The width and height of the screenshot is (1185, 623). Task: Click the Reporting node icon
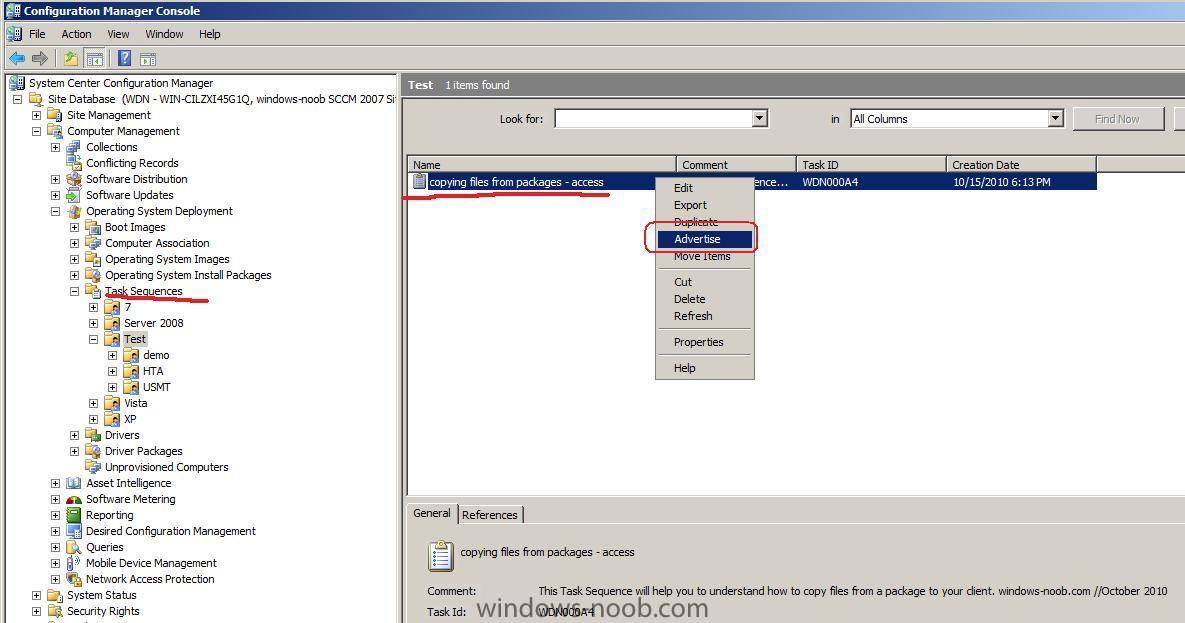(x=73, y=515)
